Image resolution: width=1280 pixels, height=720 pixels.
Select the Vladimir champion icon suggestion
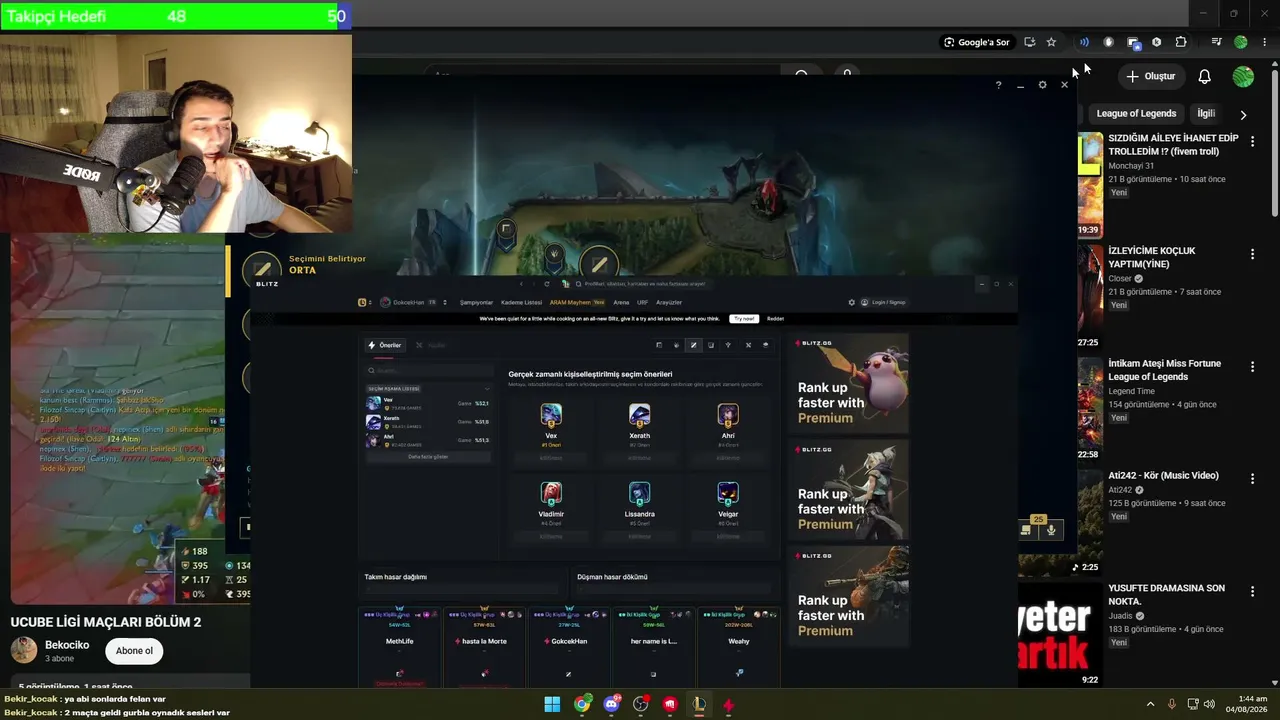551,493
